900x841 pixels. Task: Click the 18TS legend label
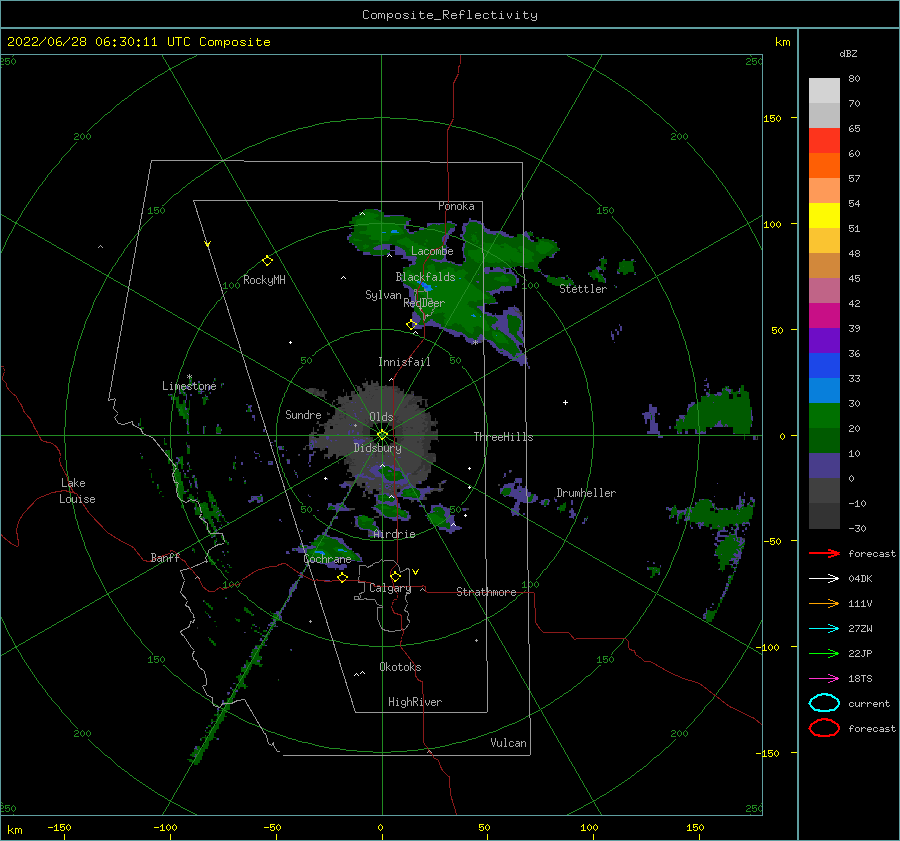tap(860, 679)
